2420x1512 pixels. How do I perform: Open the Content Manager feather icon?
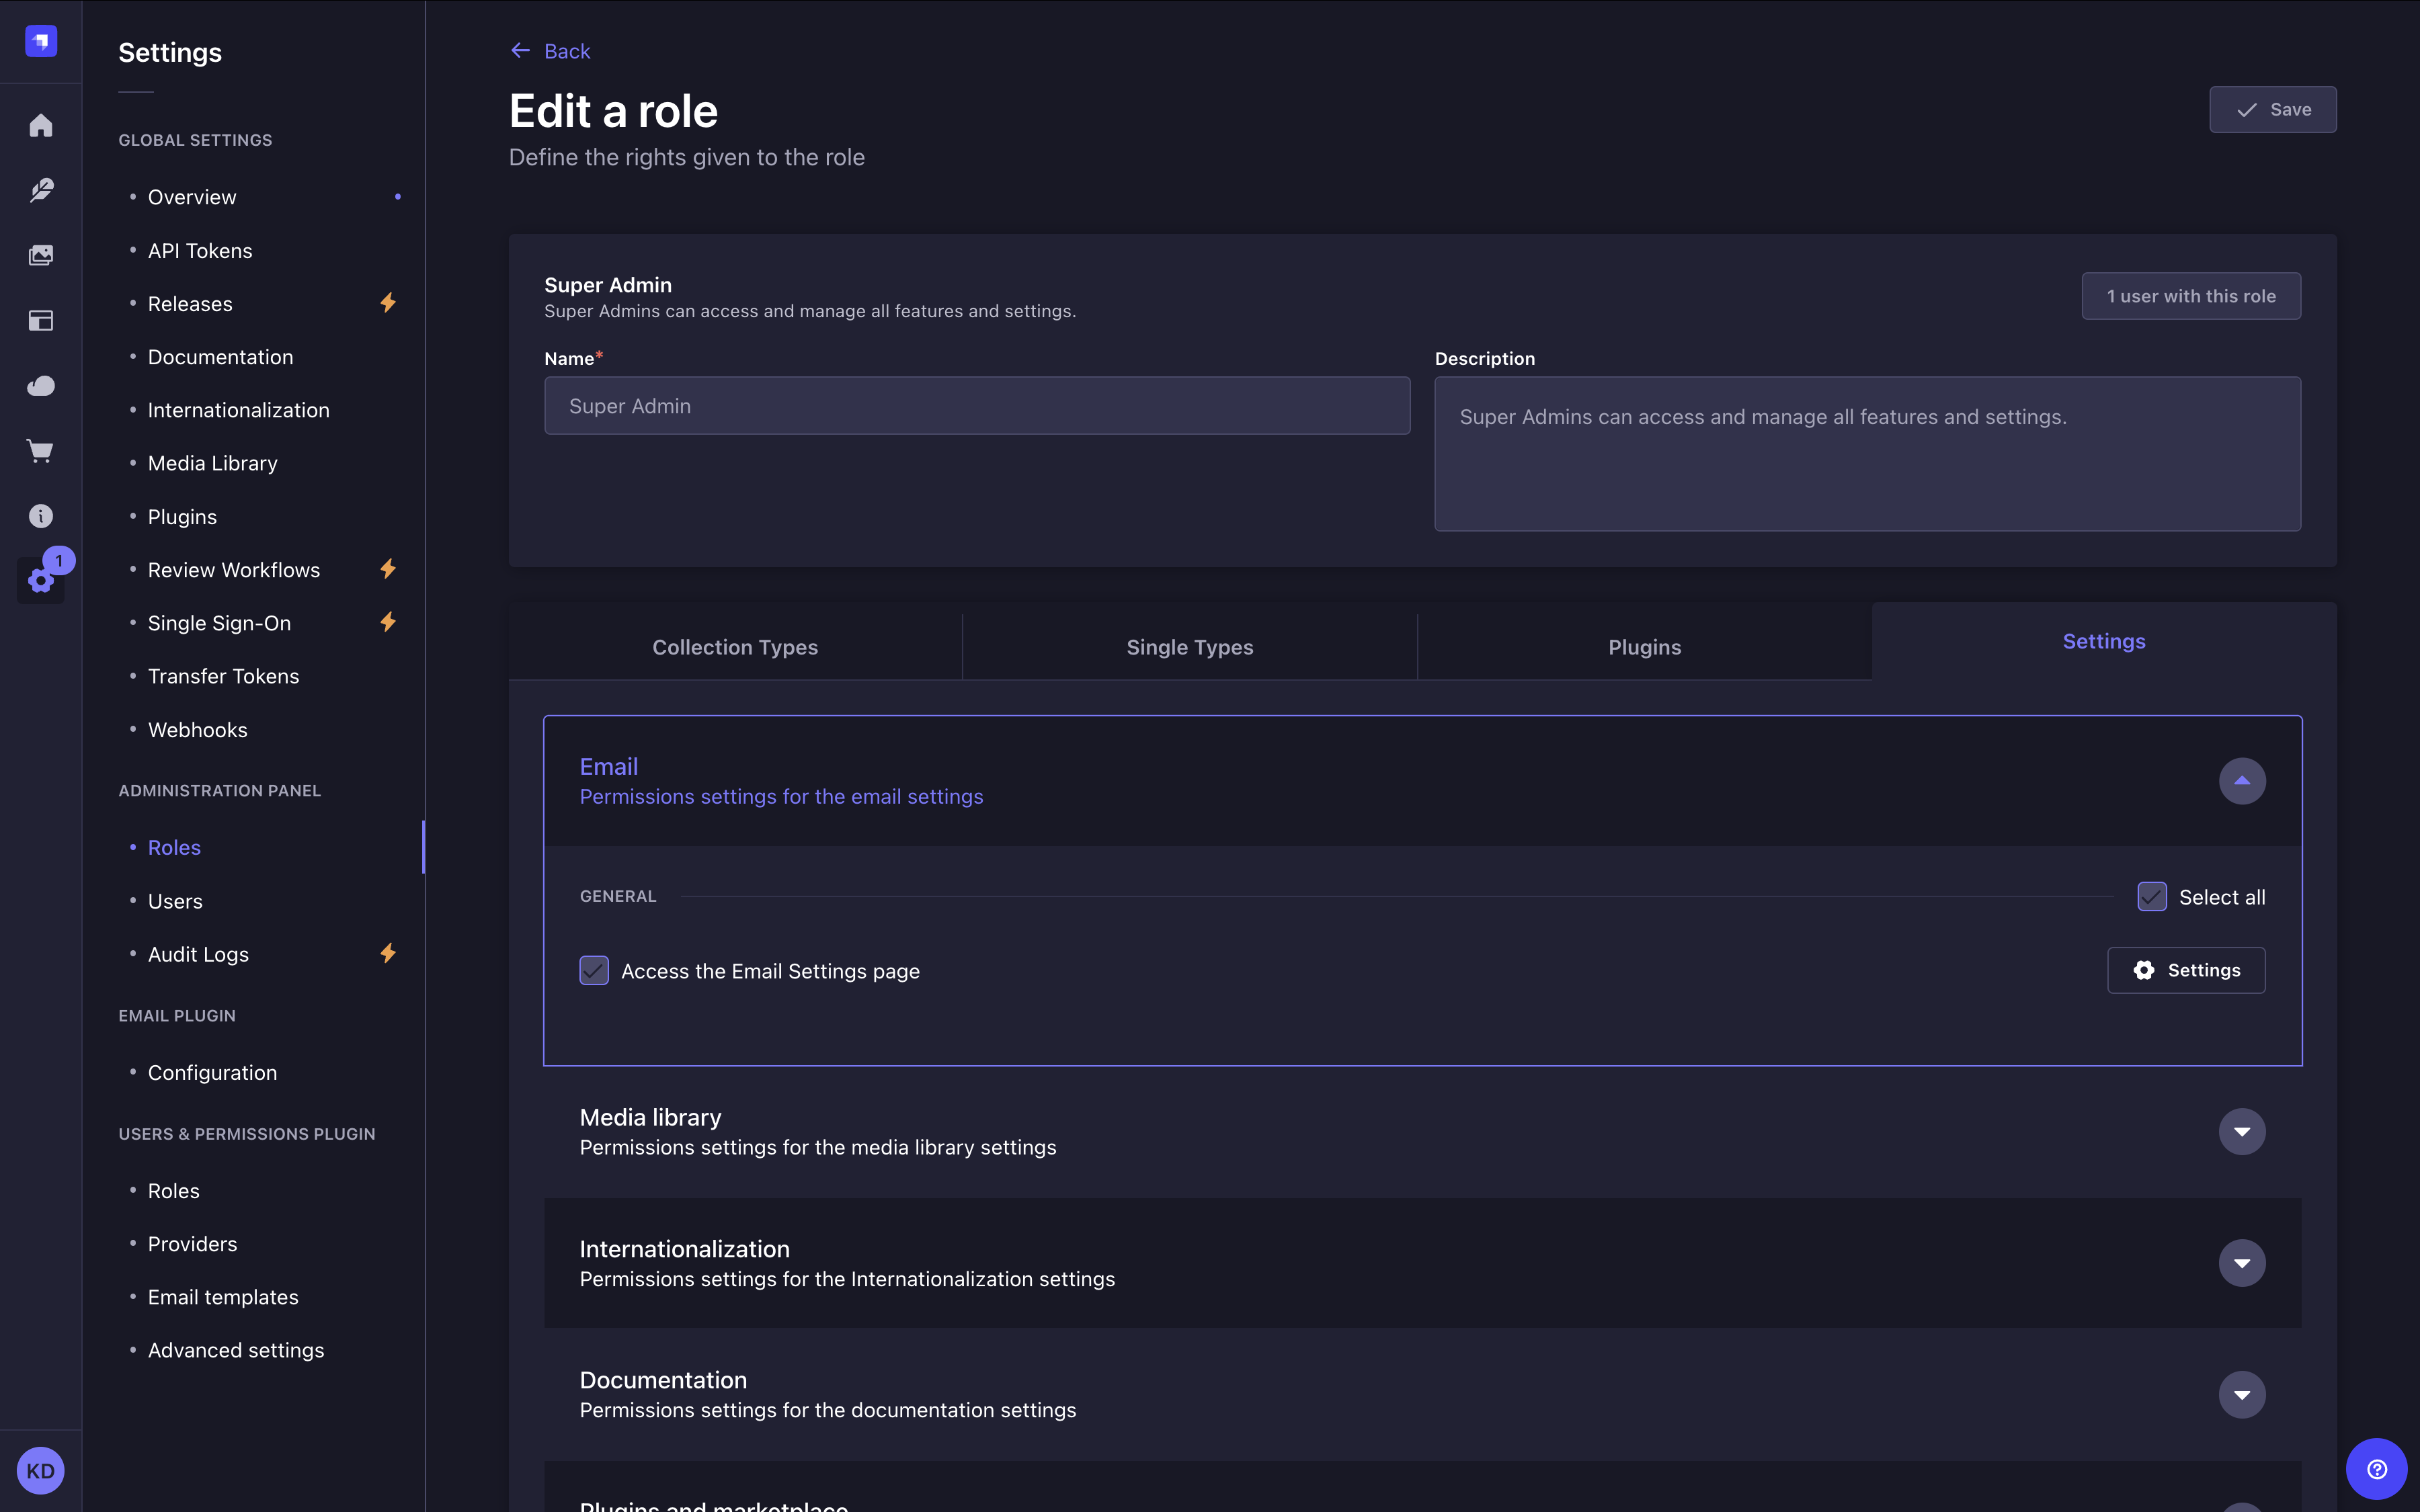[40, 190]
